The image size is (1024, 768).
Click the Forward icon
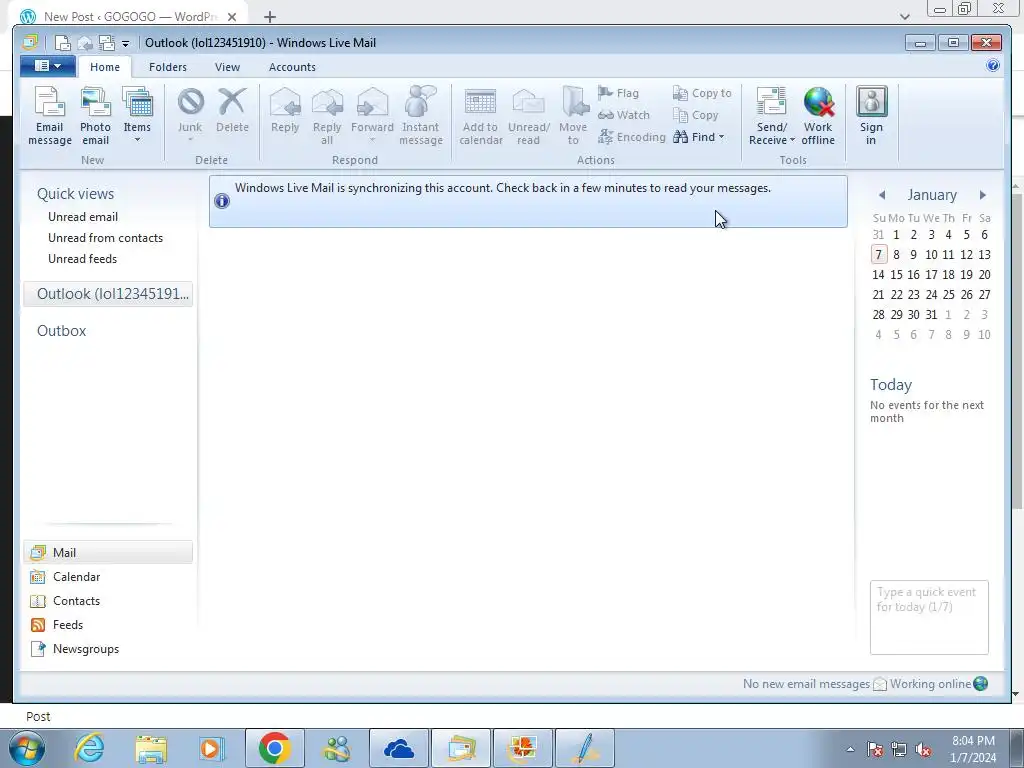372,116
